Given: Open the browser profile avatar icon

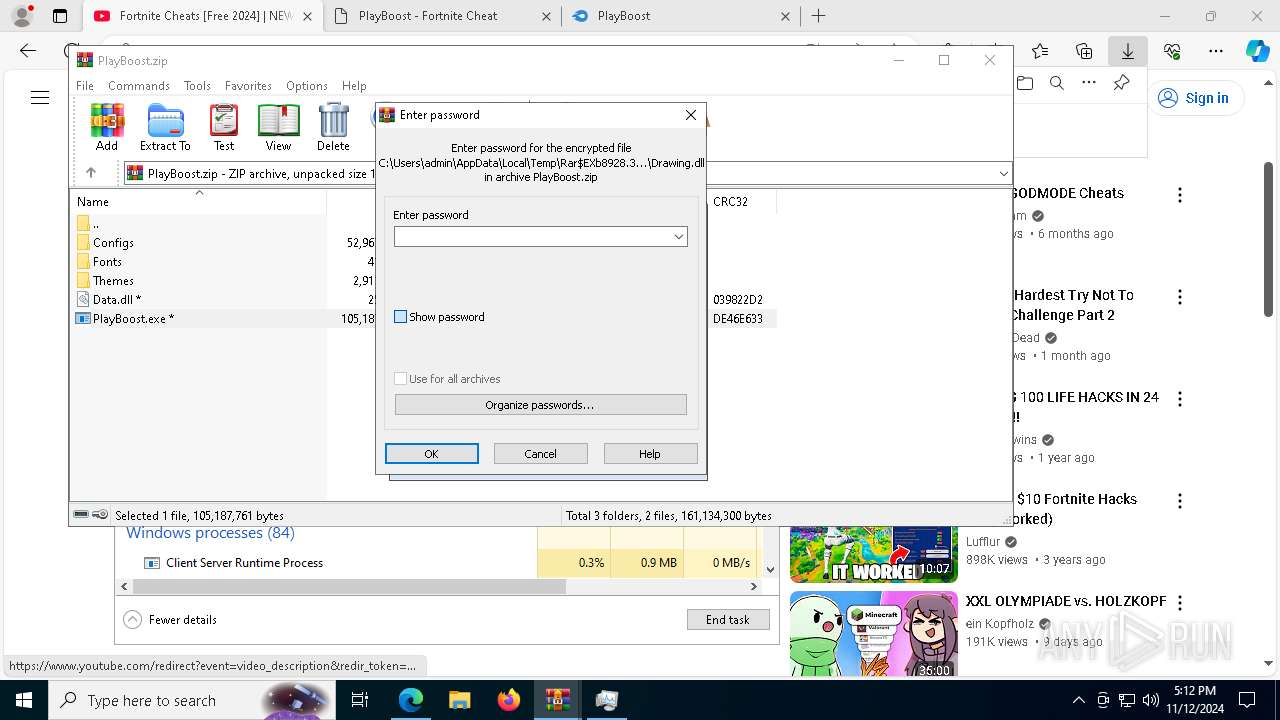Looking at the screenshot, I should (22, 16).
